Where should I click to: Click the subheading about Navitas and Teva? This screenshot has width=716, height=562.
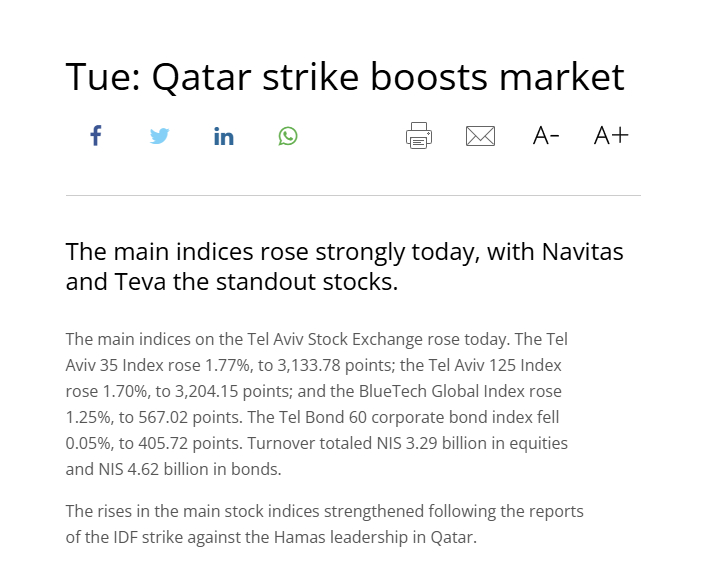(344, 266)
